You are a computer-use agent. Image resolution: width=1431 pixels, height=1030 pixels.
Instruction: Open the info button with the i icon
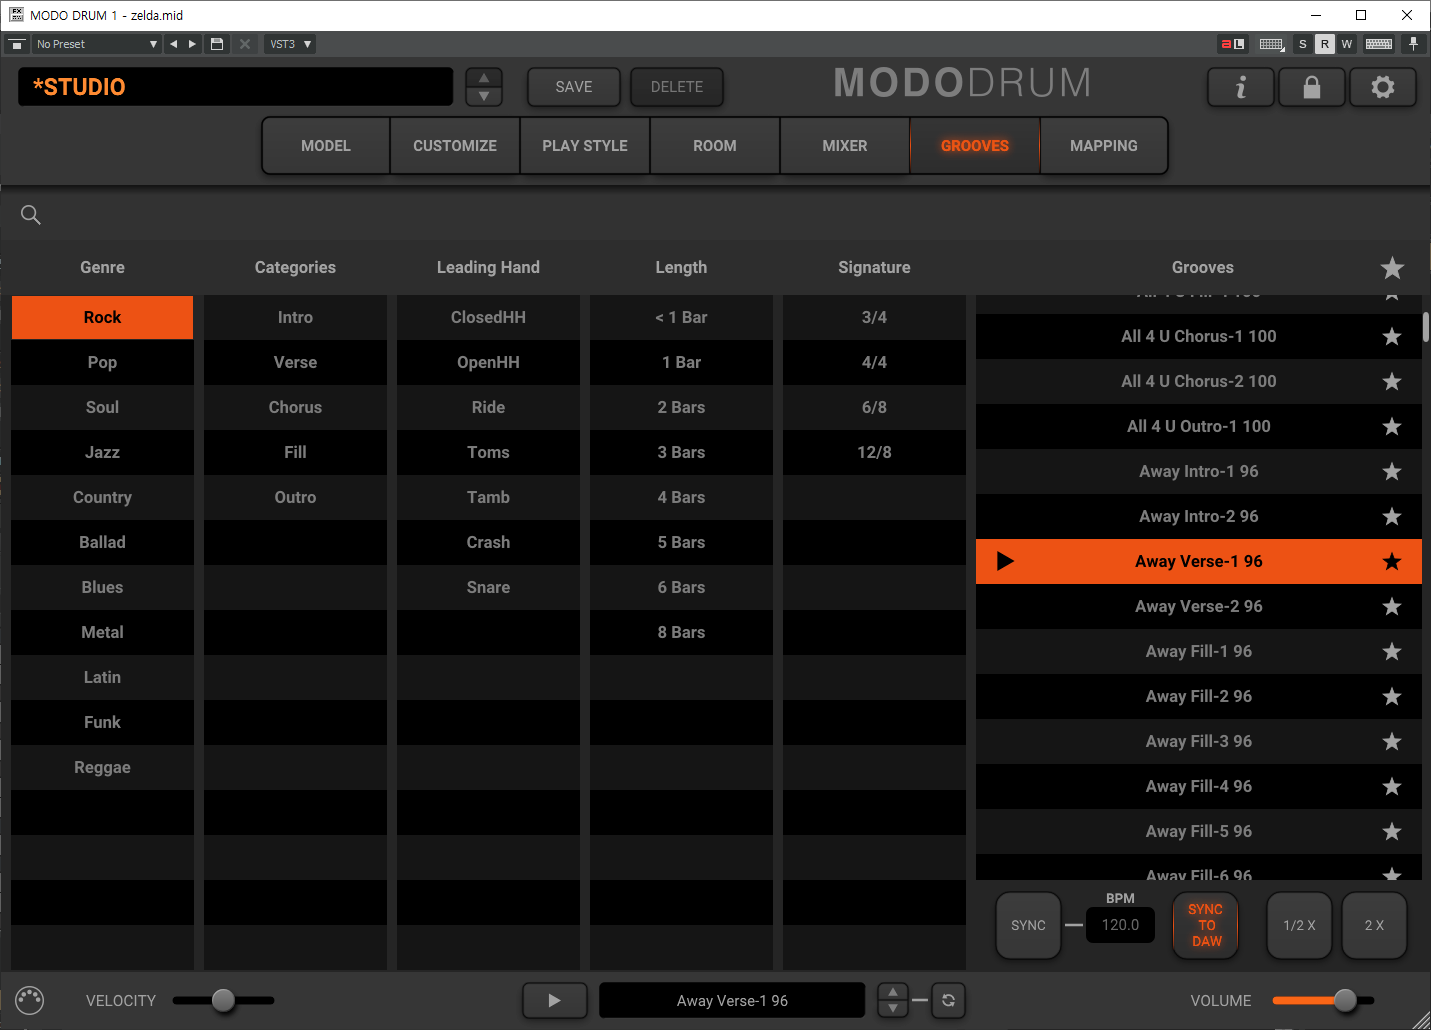coord(1241,87)
